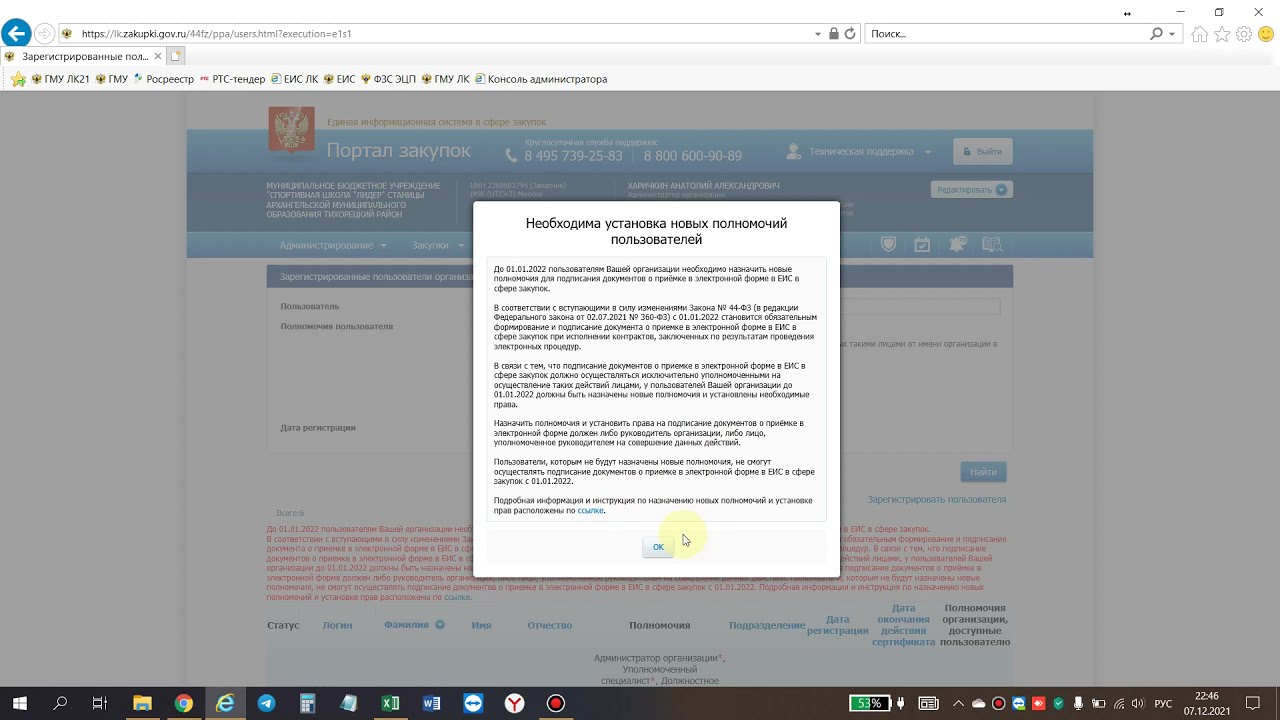Click the 'Выйти' logout button
This screenshot has width=1280, height=720.
pos(982,152)
